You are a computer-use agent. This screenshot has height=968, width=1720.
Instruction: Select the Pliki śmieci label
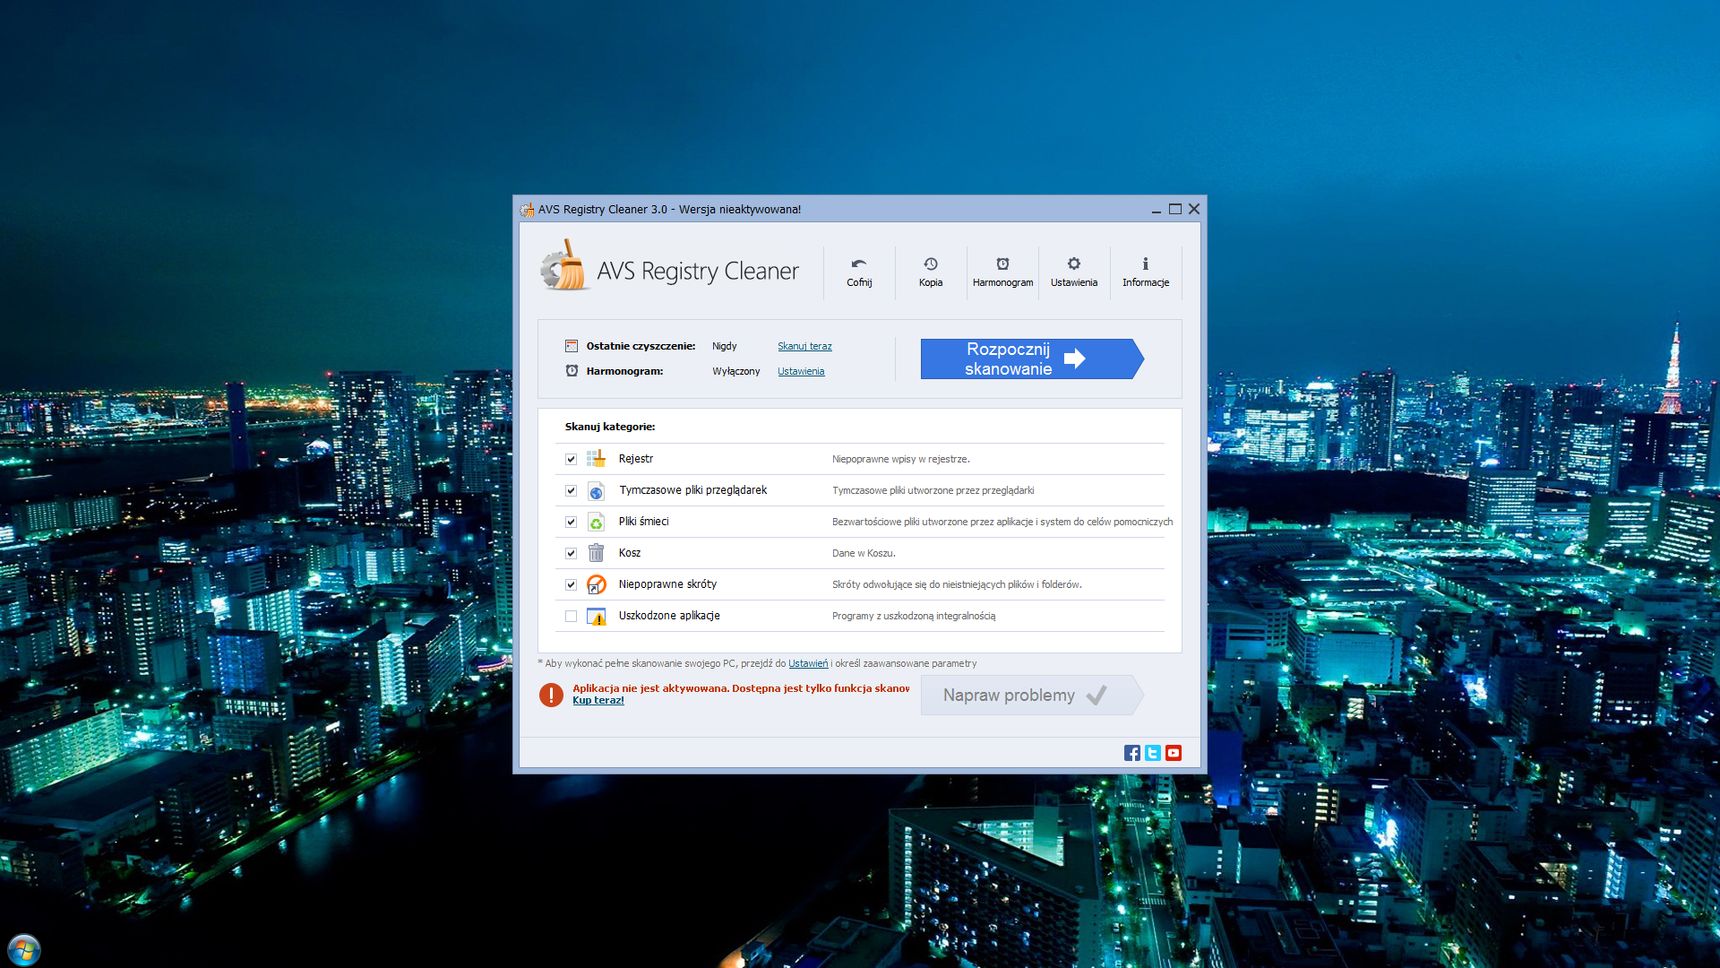tap(644, 521)
